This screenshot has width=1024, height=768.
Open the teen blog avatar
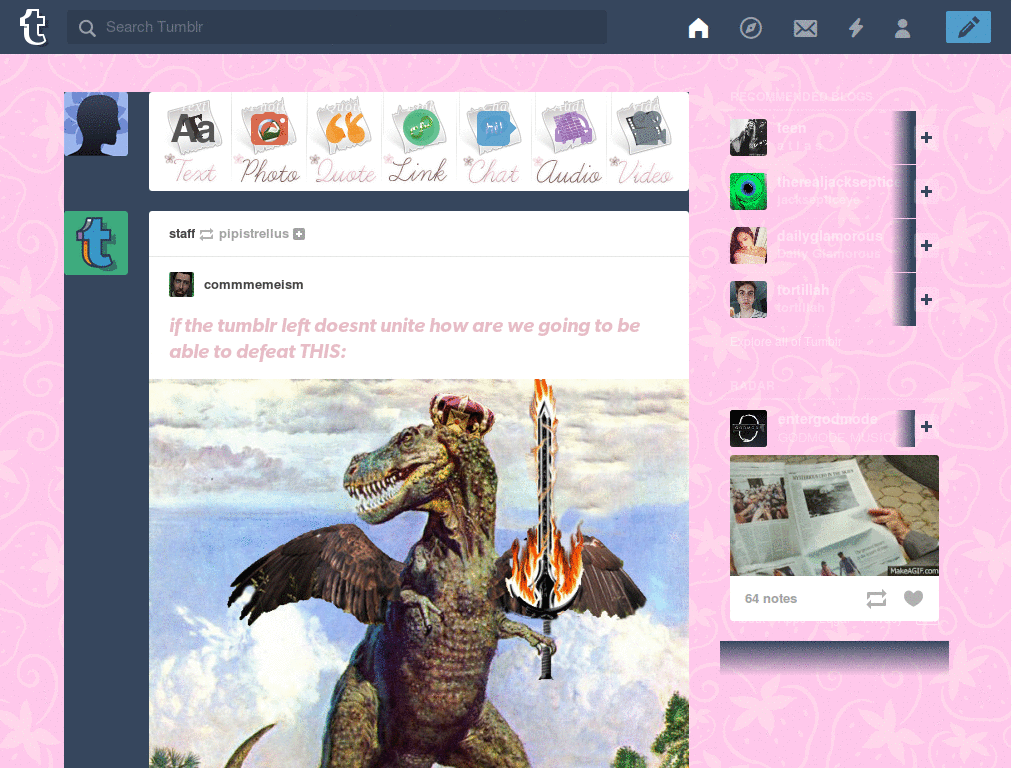tap(748, 137)
